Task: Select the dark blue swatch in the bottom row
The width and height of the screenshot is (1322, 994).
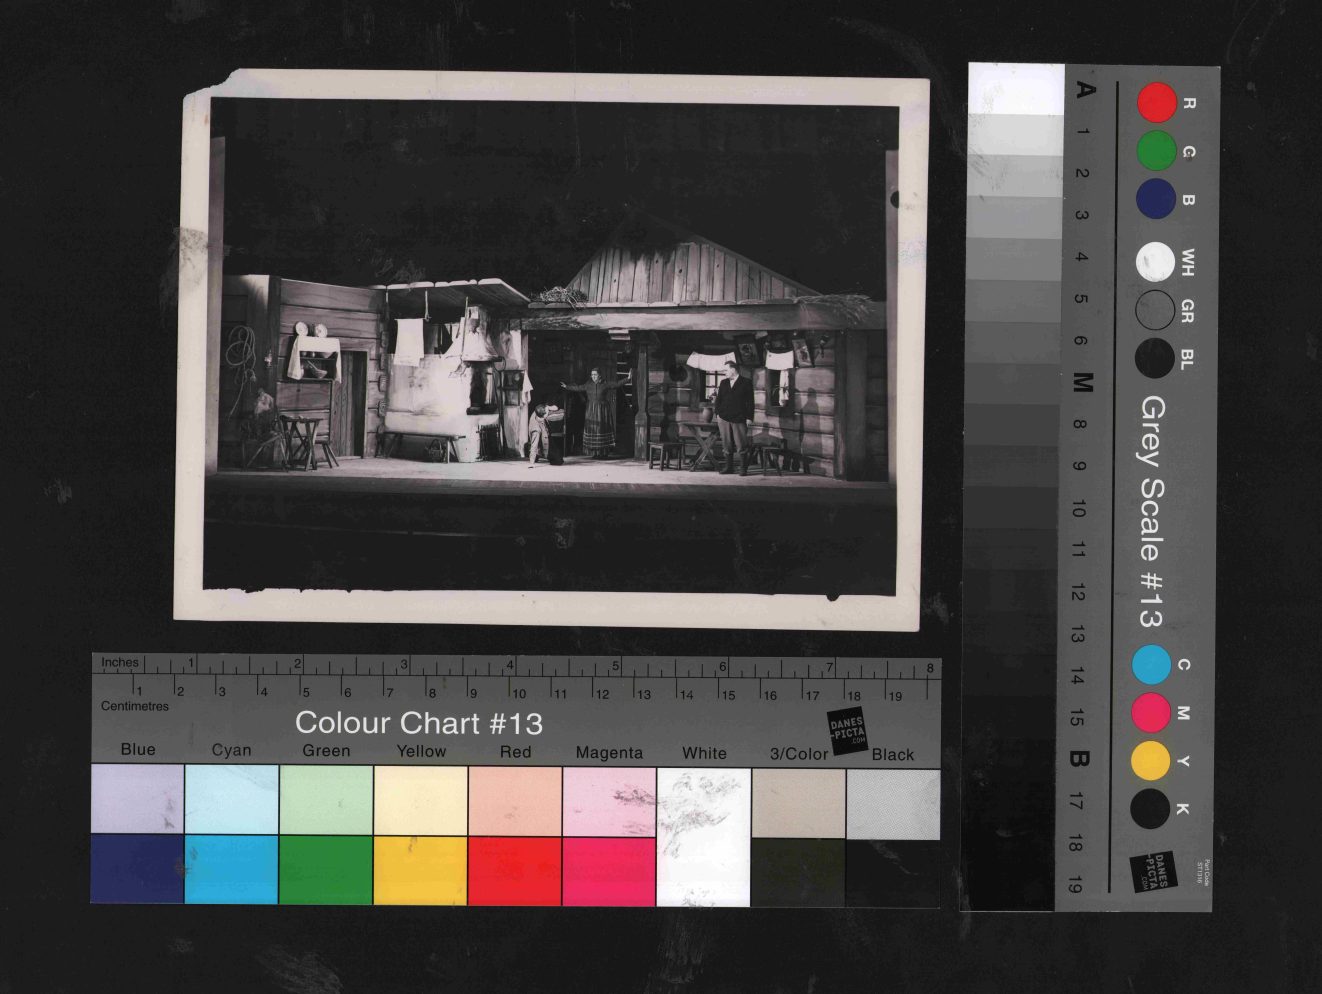Action: (137, 868)
